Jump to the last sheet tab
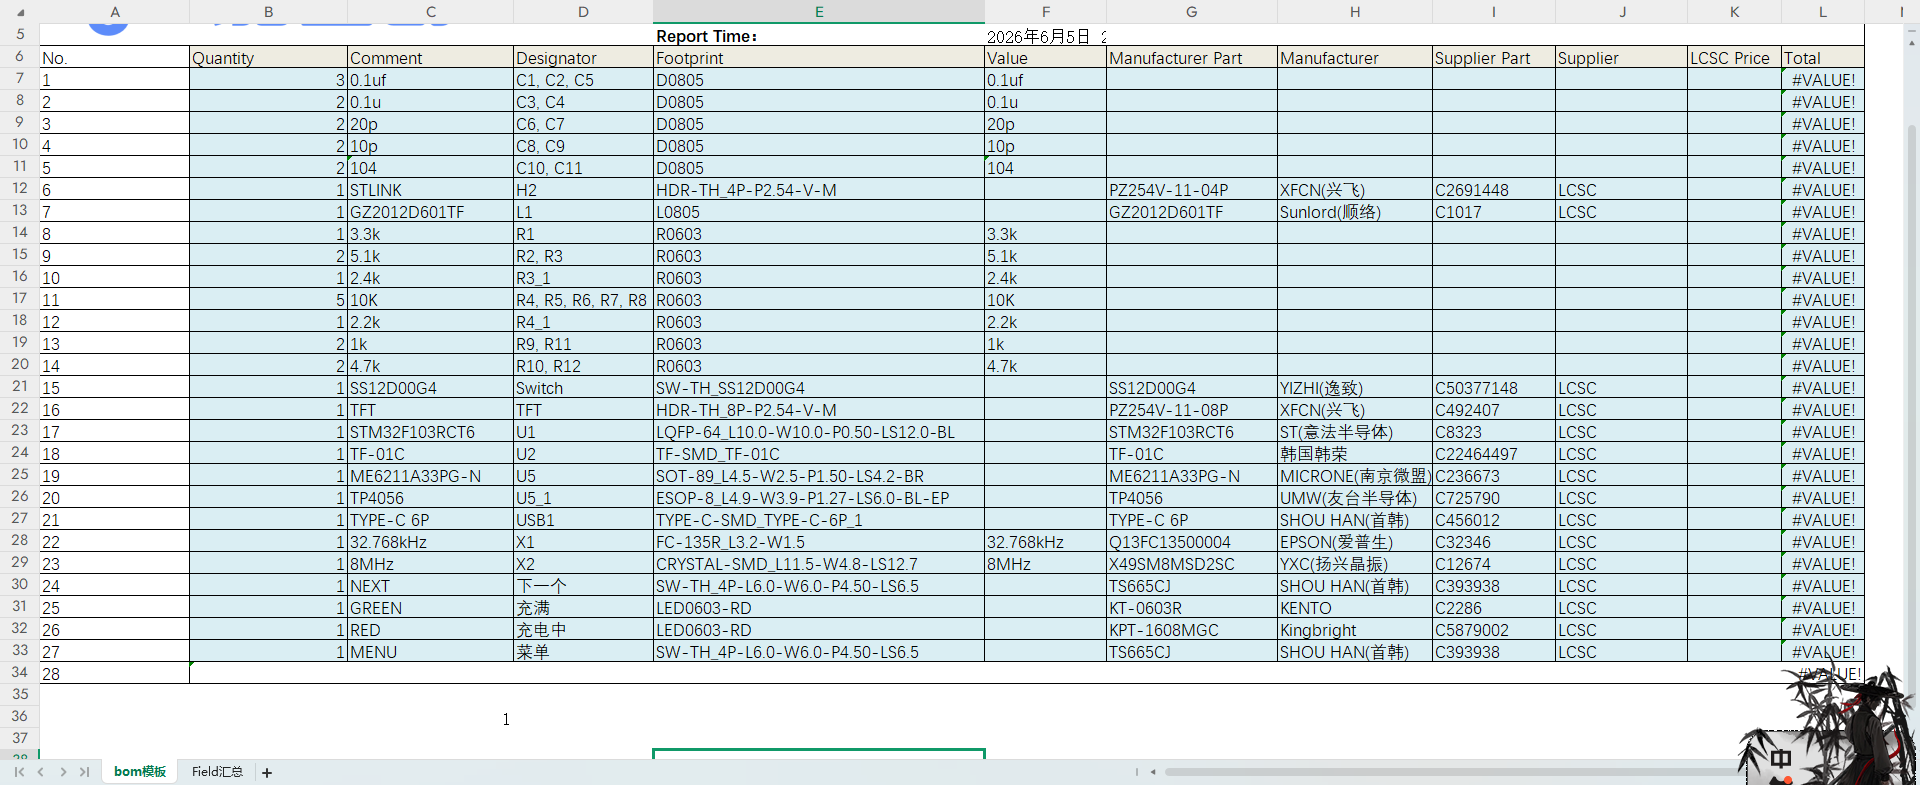Screen dimensions: 1920x785 point(85,772)
